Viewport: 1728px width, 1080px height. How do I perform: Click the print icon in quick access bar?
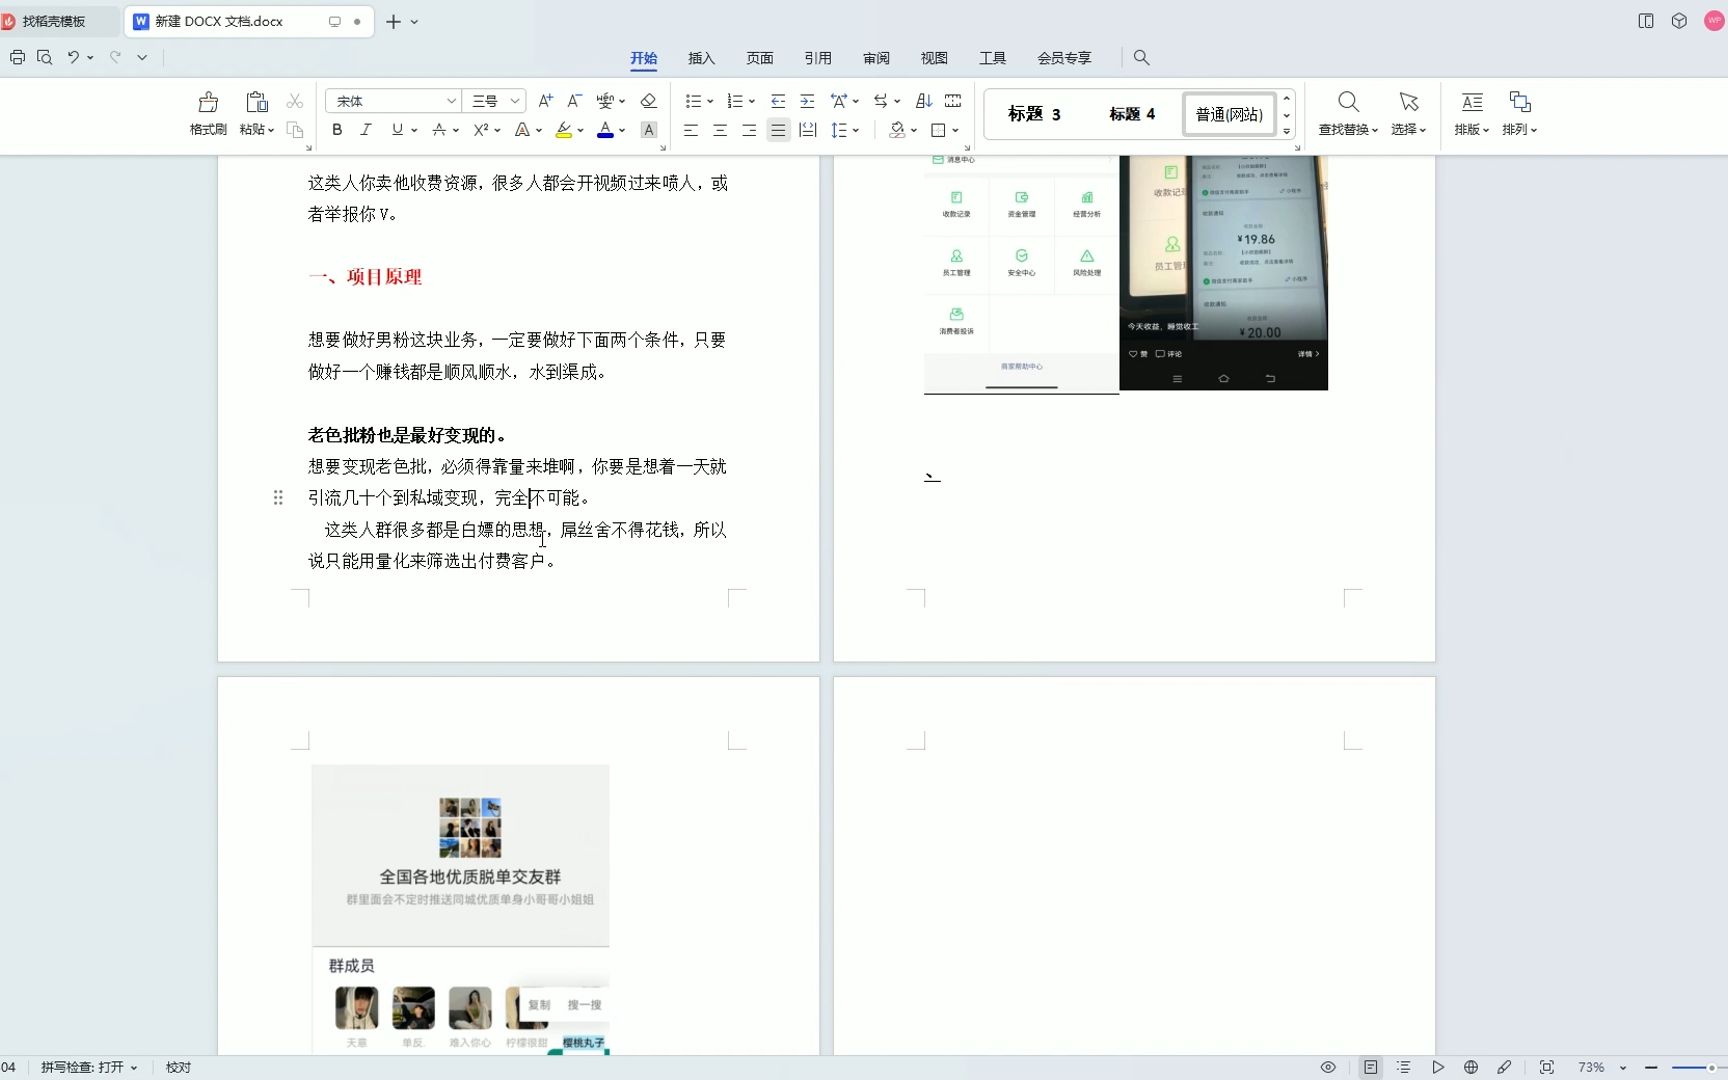17,57
